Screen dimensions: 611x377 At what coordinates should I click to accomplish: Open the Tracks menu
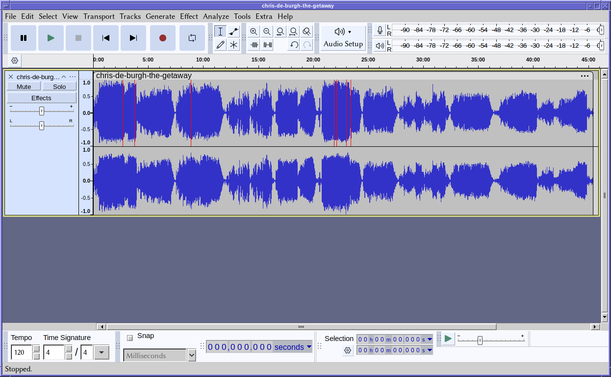(130, 16)
